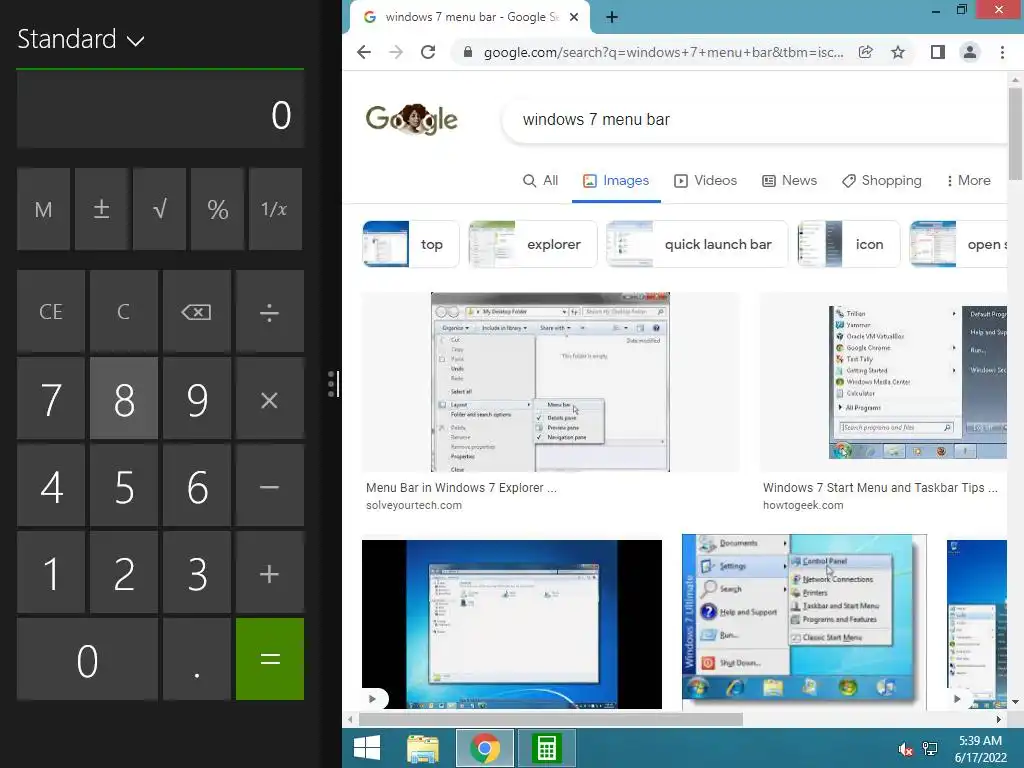Image resolution: width=1024 pixels, height=768 pixels.
Task: Tap digit 3 in Calculator
Action: (197, 573)
